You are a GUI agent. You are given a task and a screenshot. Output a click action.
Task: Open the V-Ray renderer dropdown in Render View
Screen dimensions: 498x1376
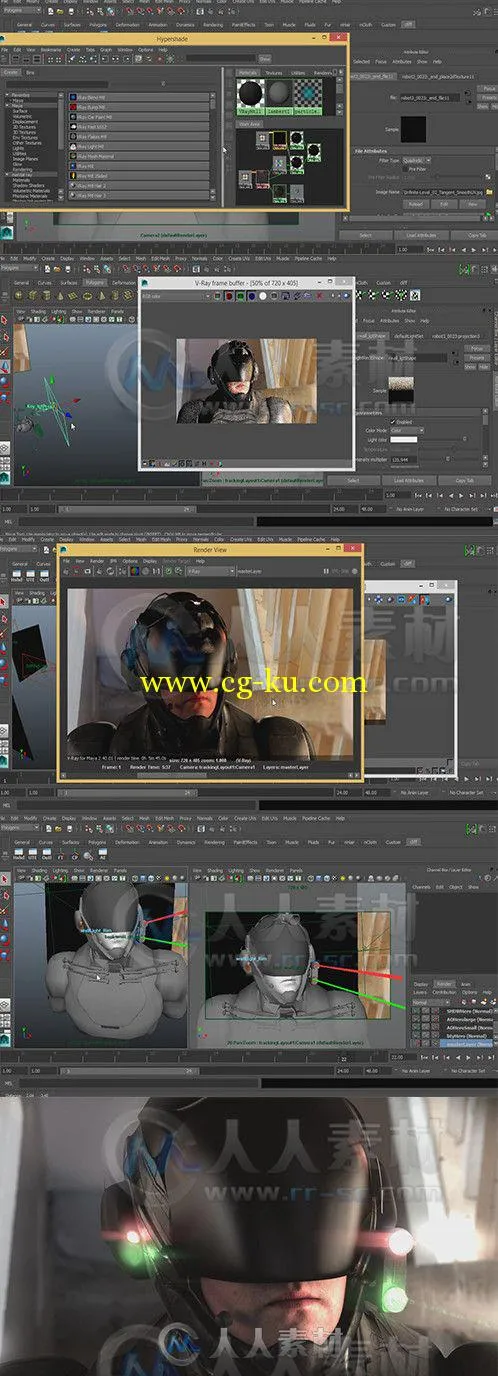210,571
